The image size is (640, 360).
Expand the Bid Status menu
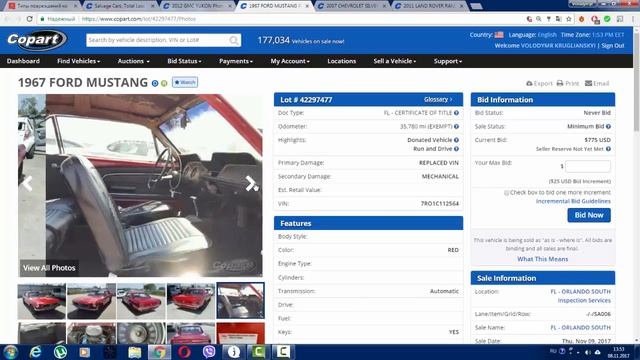click(x=184, y=61)
